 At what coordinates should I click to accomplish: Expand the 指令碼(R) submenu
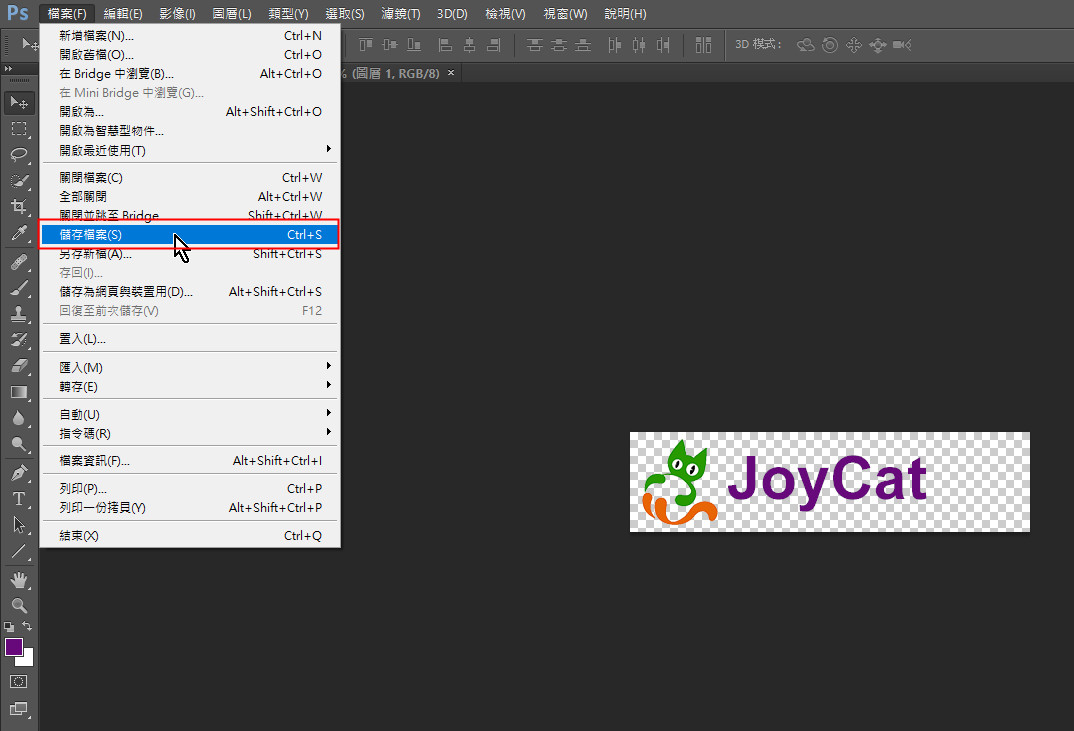click(190, 434)
